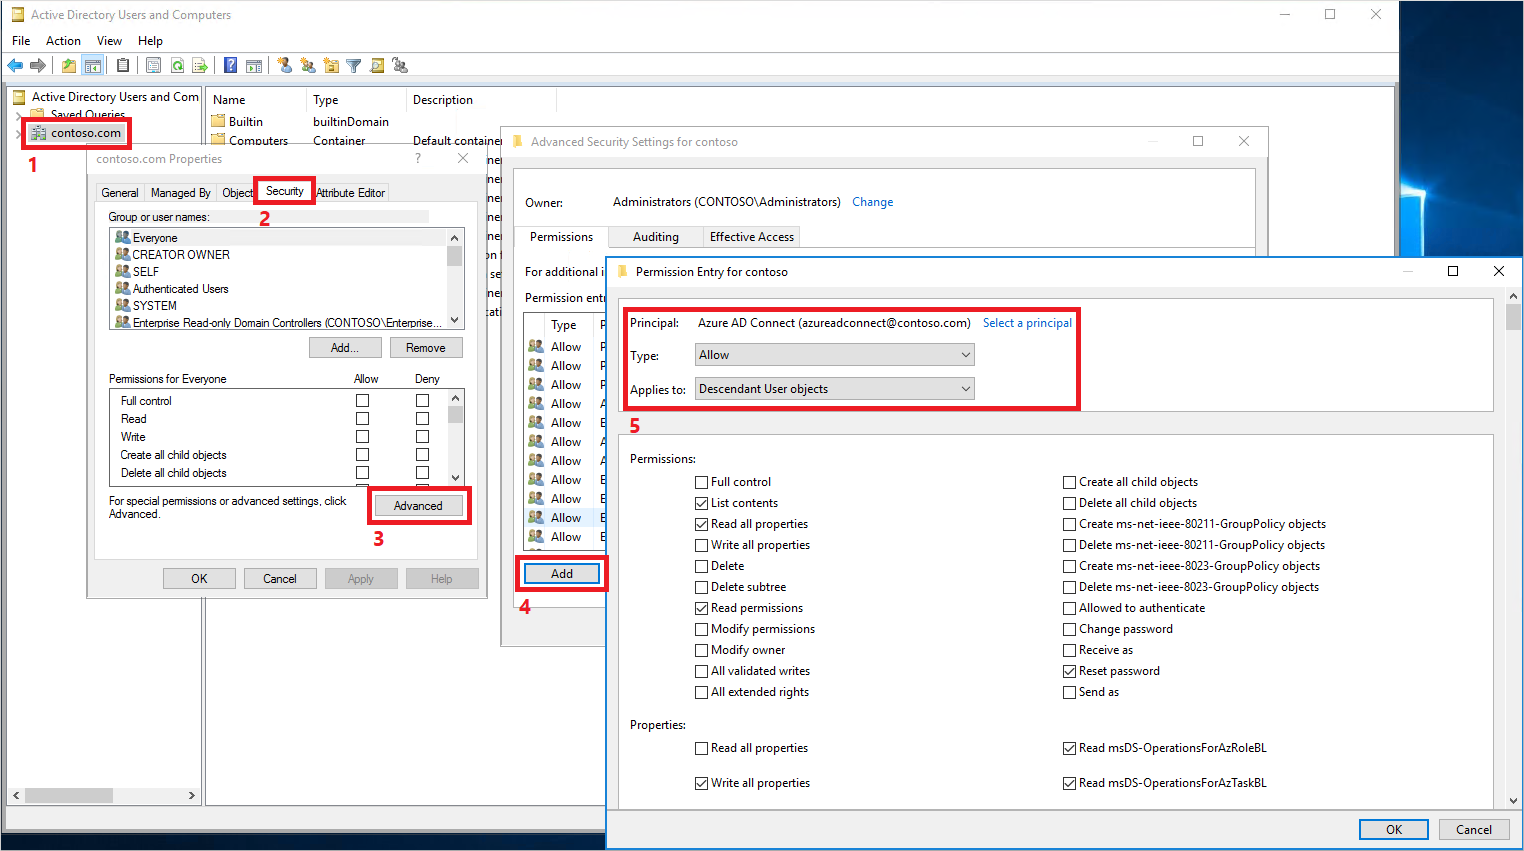Click the Permission Entry vertical scrollbar

coord(1513,550)
